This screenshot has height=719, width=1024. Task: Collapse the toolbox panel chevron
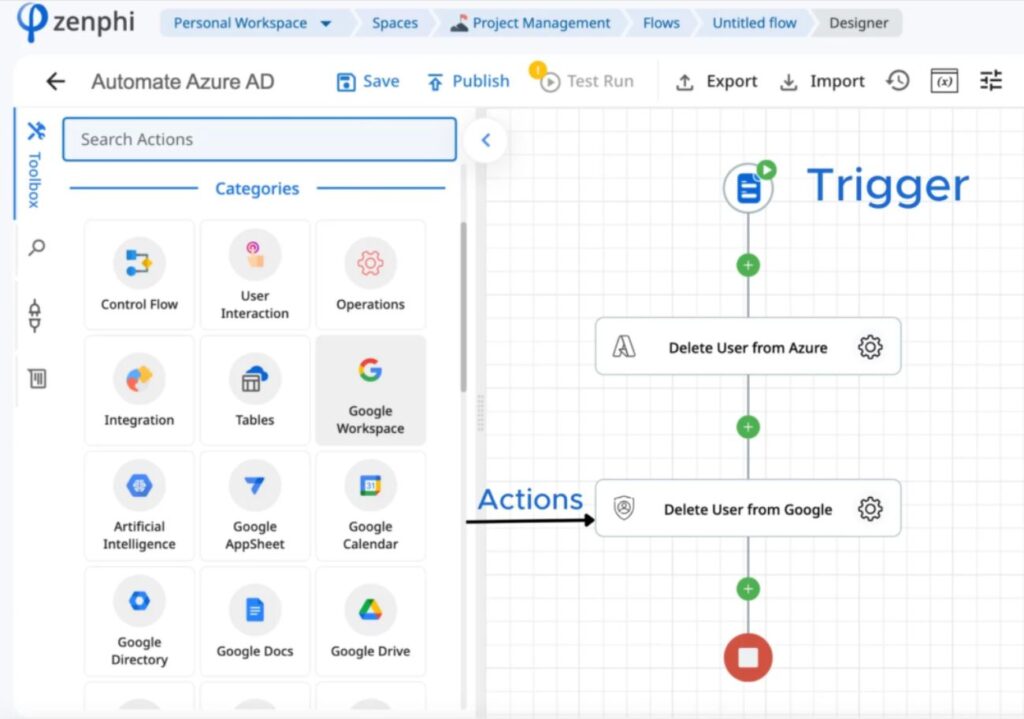click(x=485, y=140)
